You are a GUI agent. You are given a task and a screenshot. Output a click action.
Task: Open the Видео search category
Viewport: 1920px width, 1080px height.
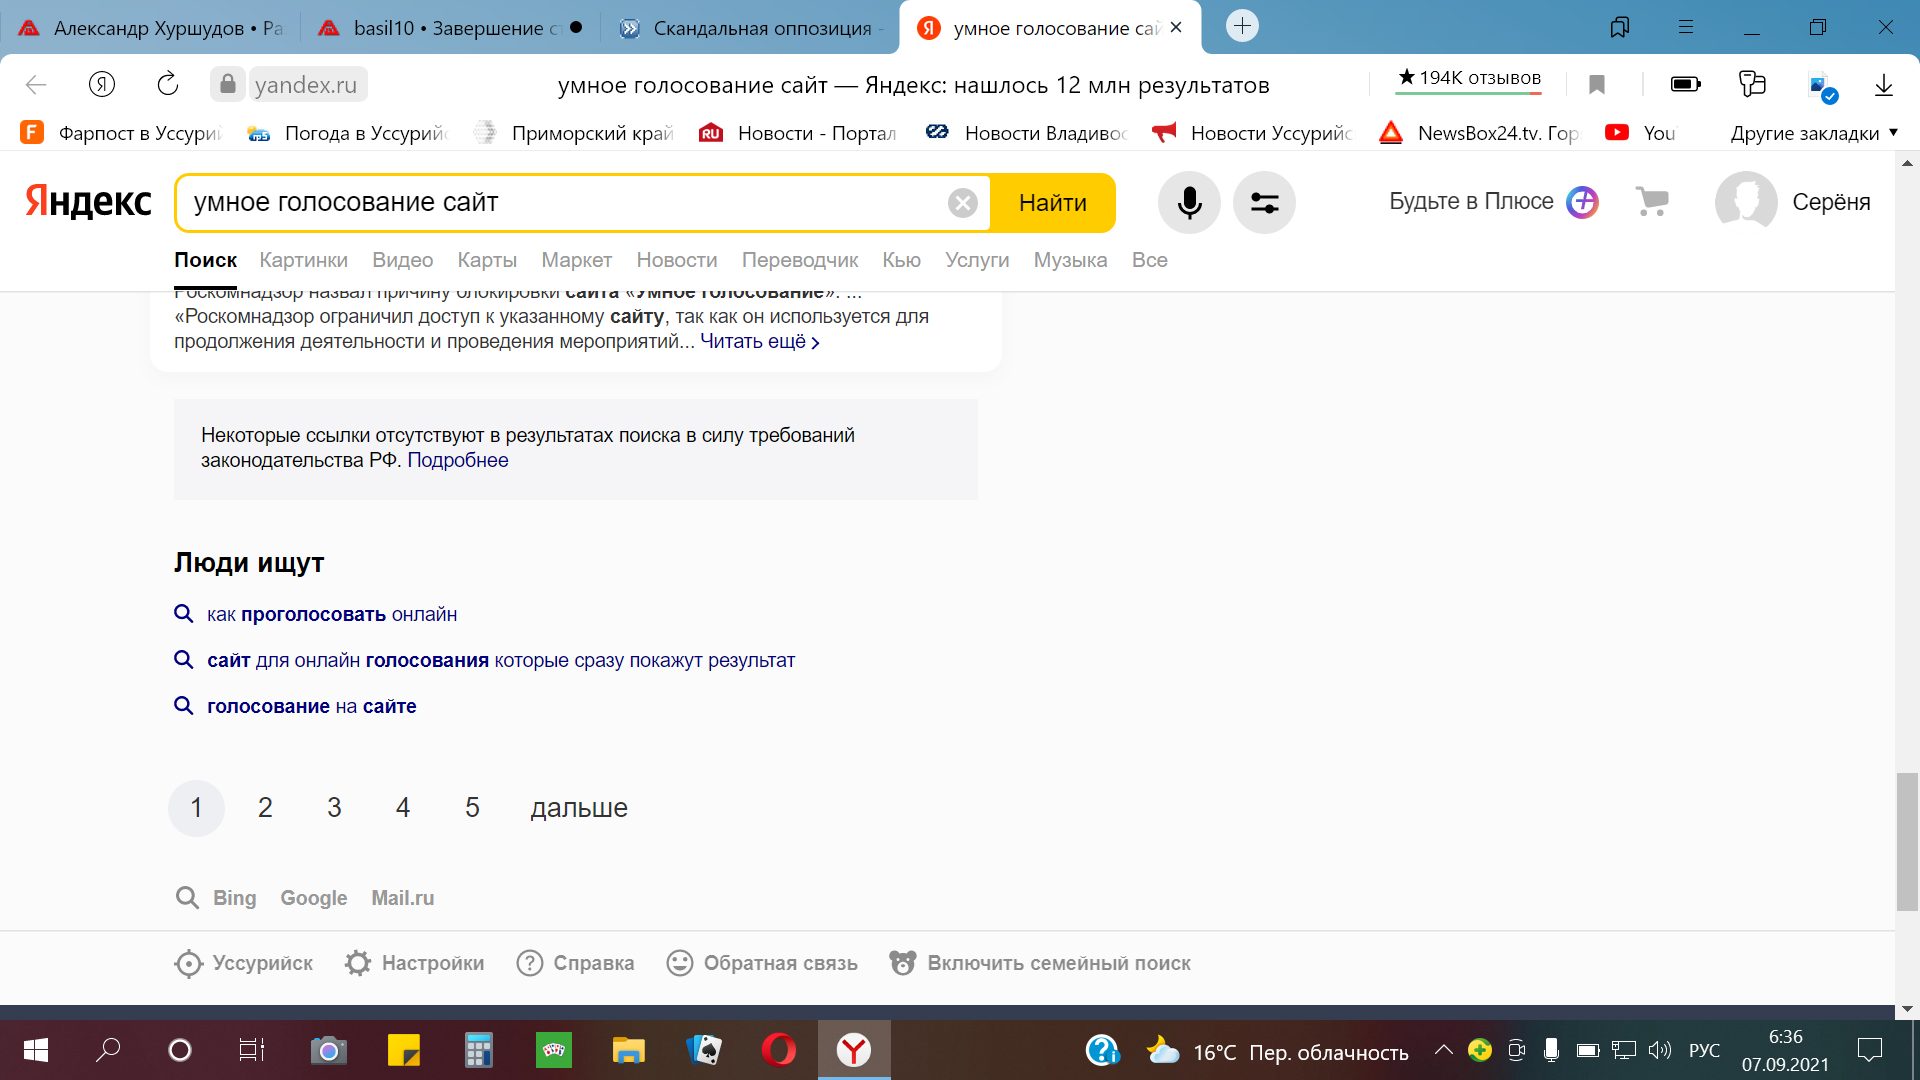pyautogui.click(x=402, y=260)
